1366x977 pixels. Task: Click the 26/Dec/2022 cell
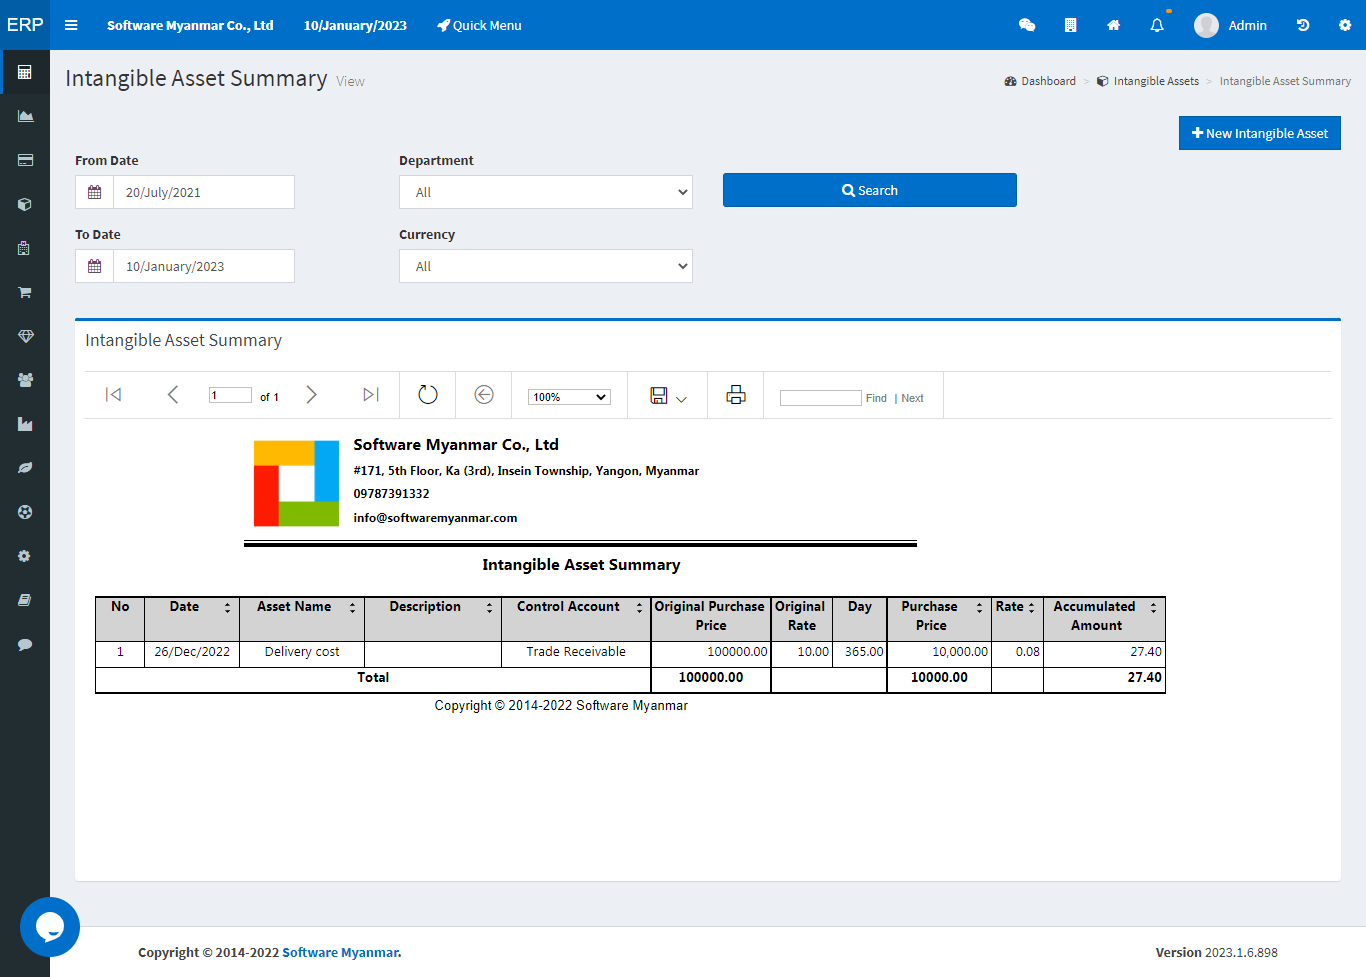coord(192,652)
